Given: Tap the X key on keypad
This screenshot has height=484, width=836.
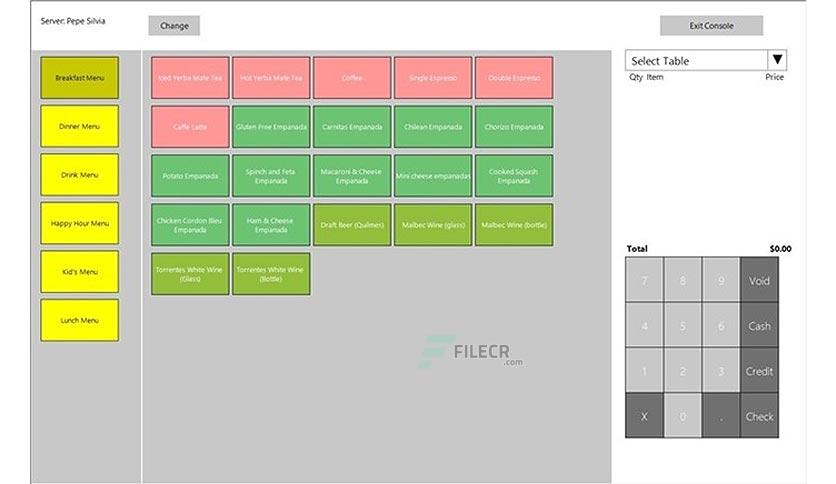Looking at the screenshot, I should (x=644, y=416).
